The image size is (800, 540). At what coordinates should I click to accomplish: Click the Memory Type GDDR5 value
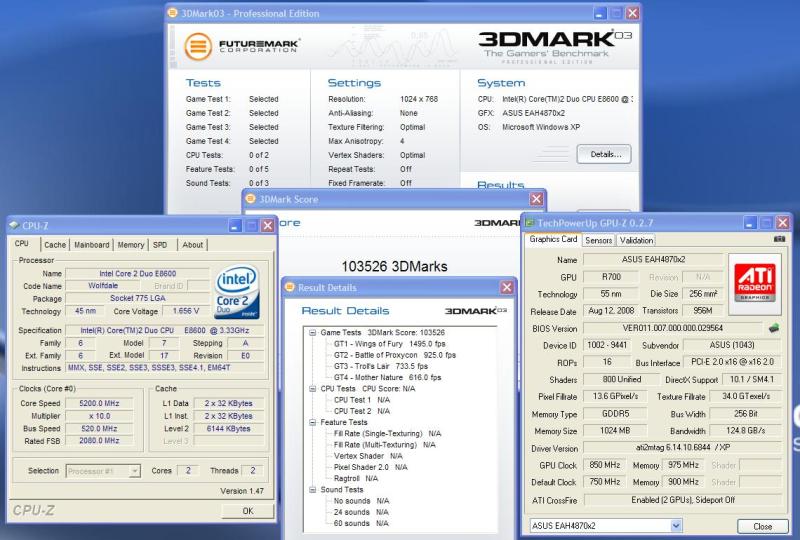click(615, 414)
